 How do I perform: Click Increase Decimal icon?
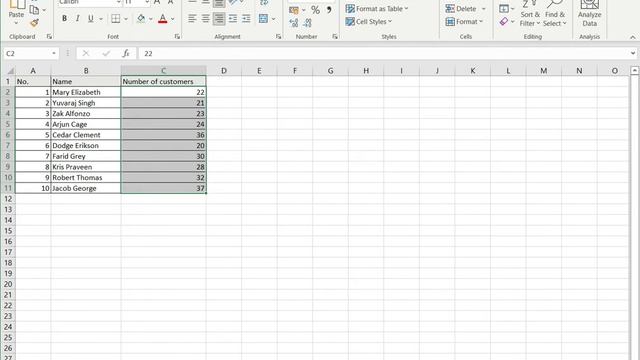click(x=293, y=23)
